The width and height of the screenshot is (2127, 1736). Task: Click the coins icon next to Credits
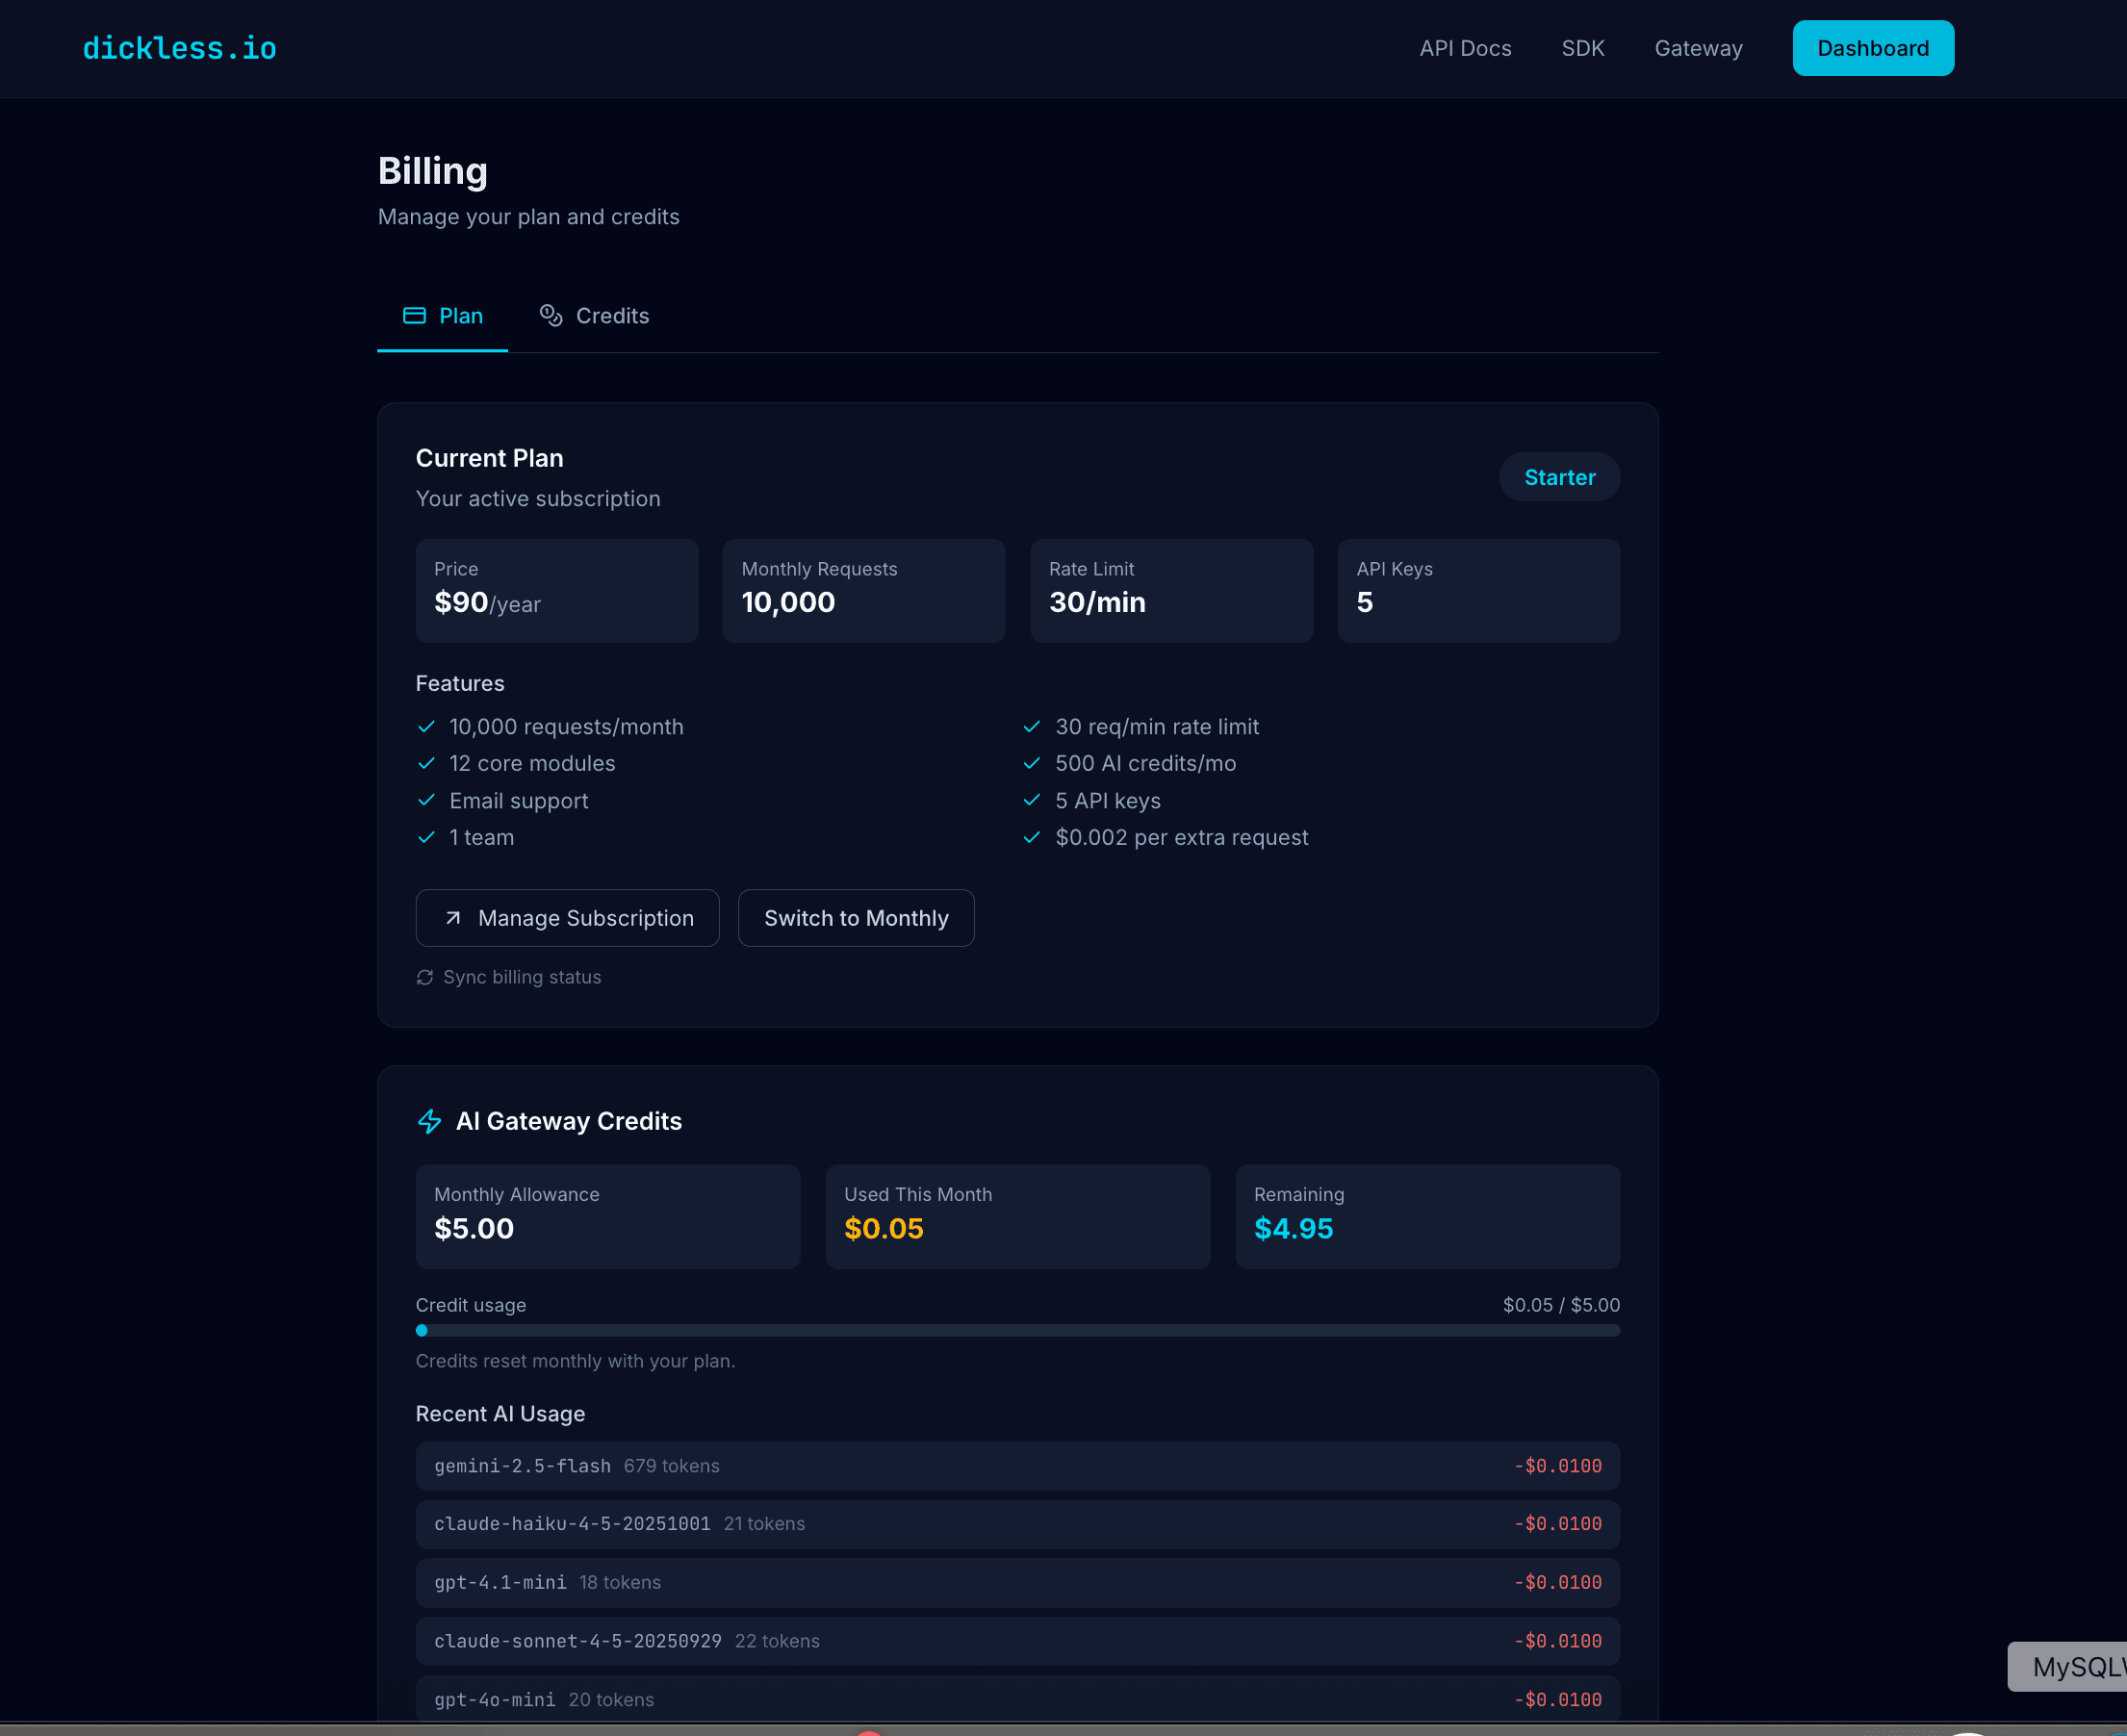pos(551,315)
